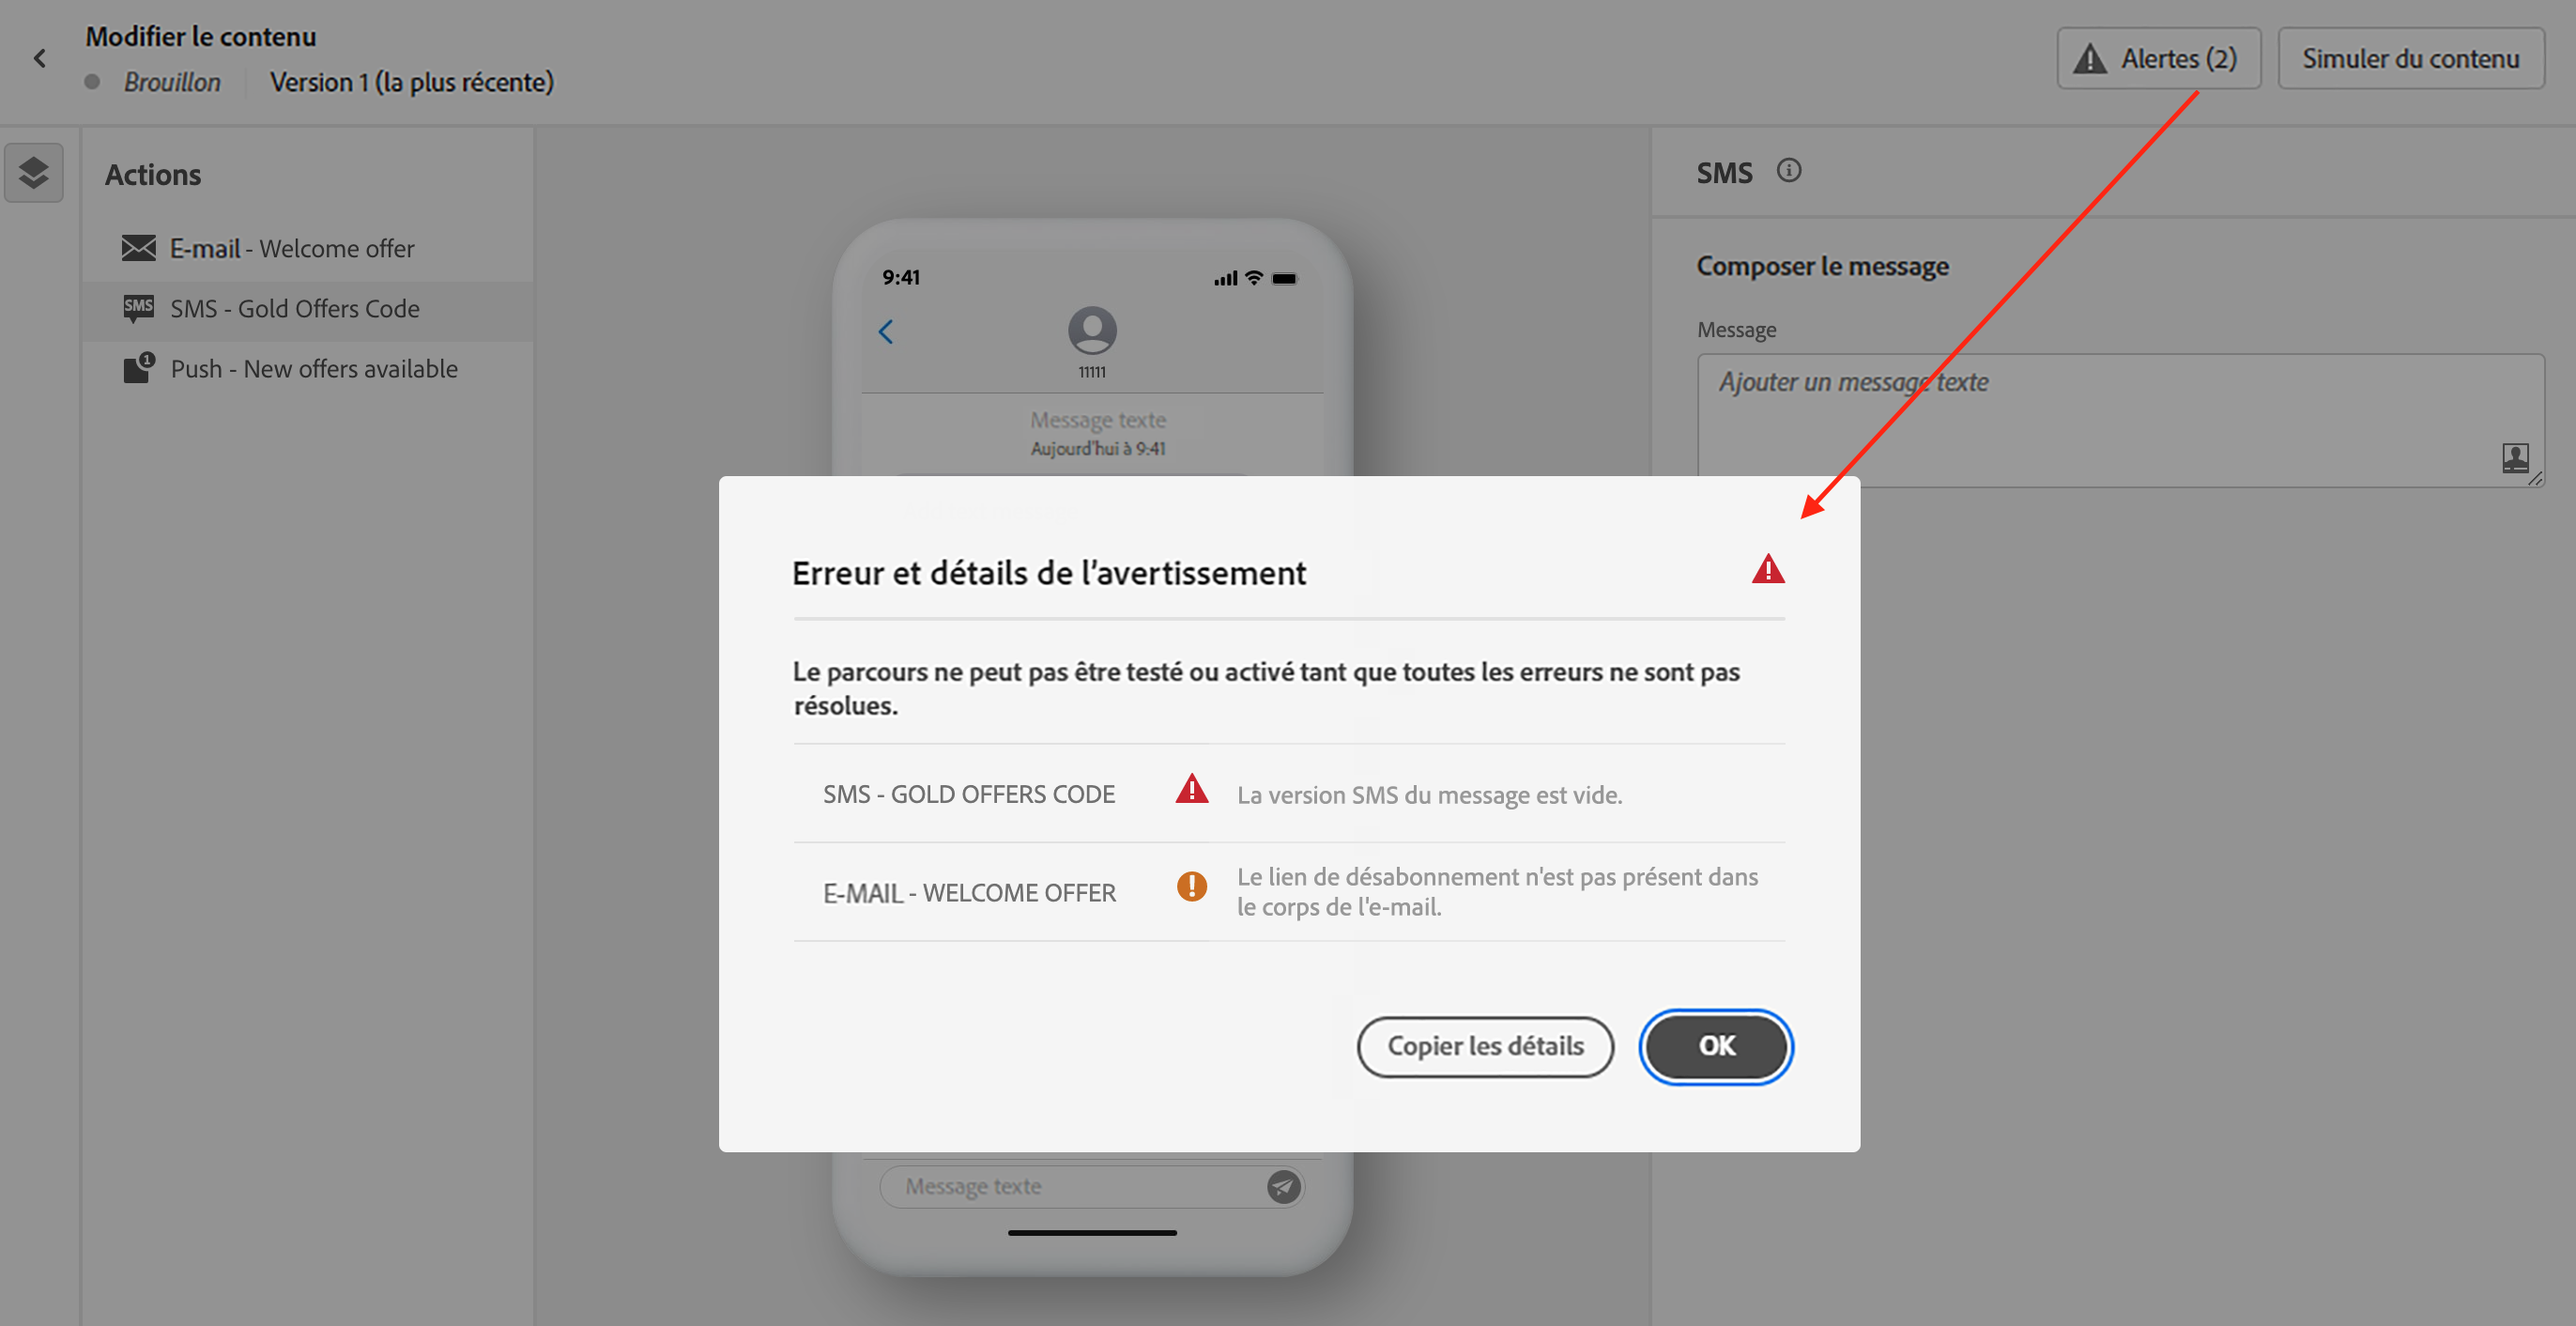Click the phone preview send icon
The width and height of the screenshot is (2576, 1326).
pyautogui.click(x=1283, y=1187)
